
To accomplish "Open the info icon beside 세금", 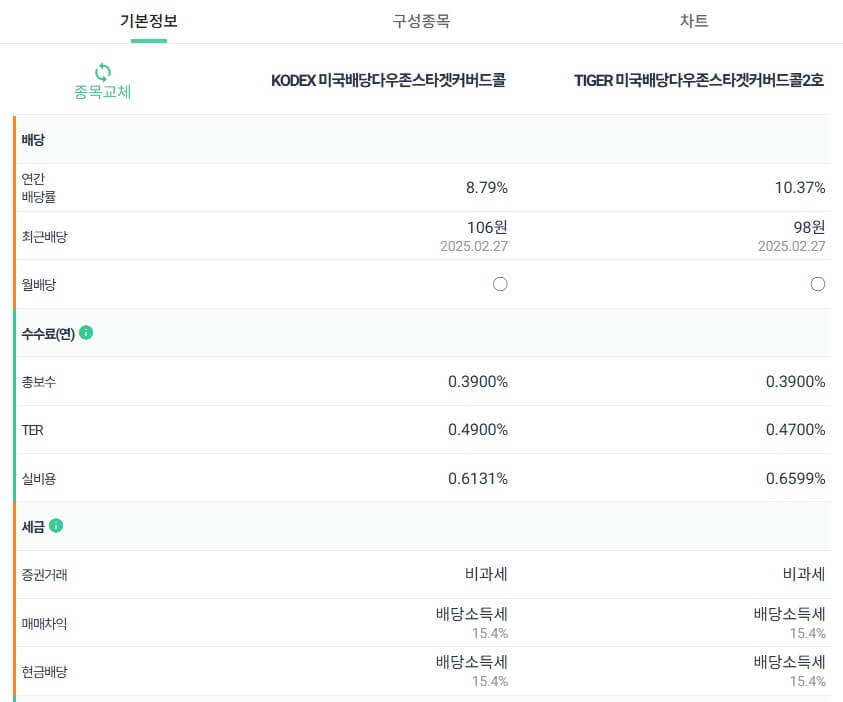I will 56,525.
